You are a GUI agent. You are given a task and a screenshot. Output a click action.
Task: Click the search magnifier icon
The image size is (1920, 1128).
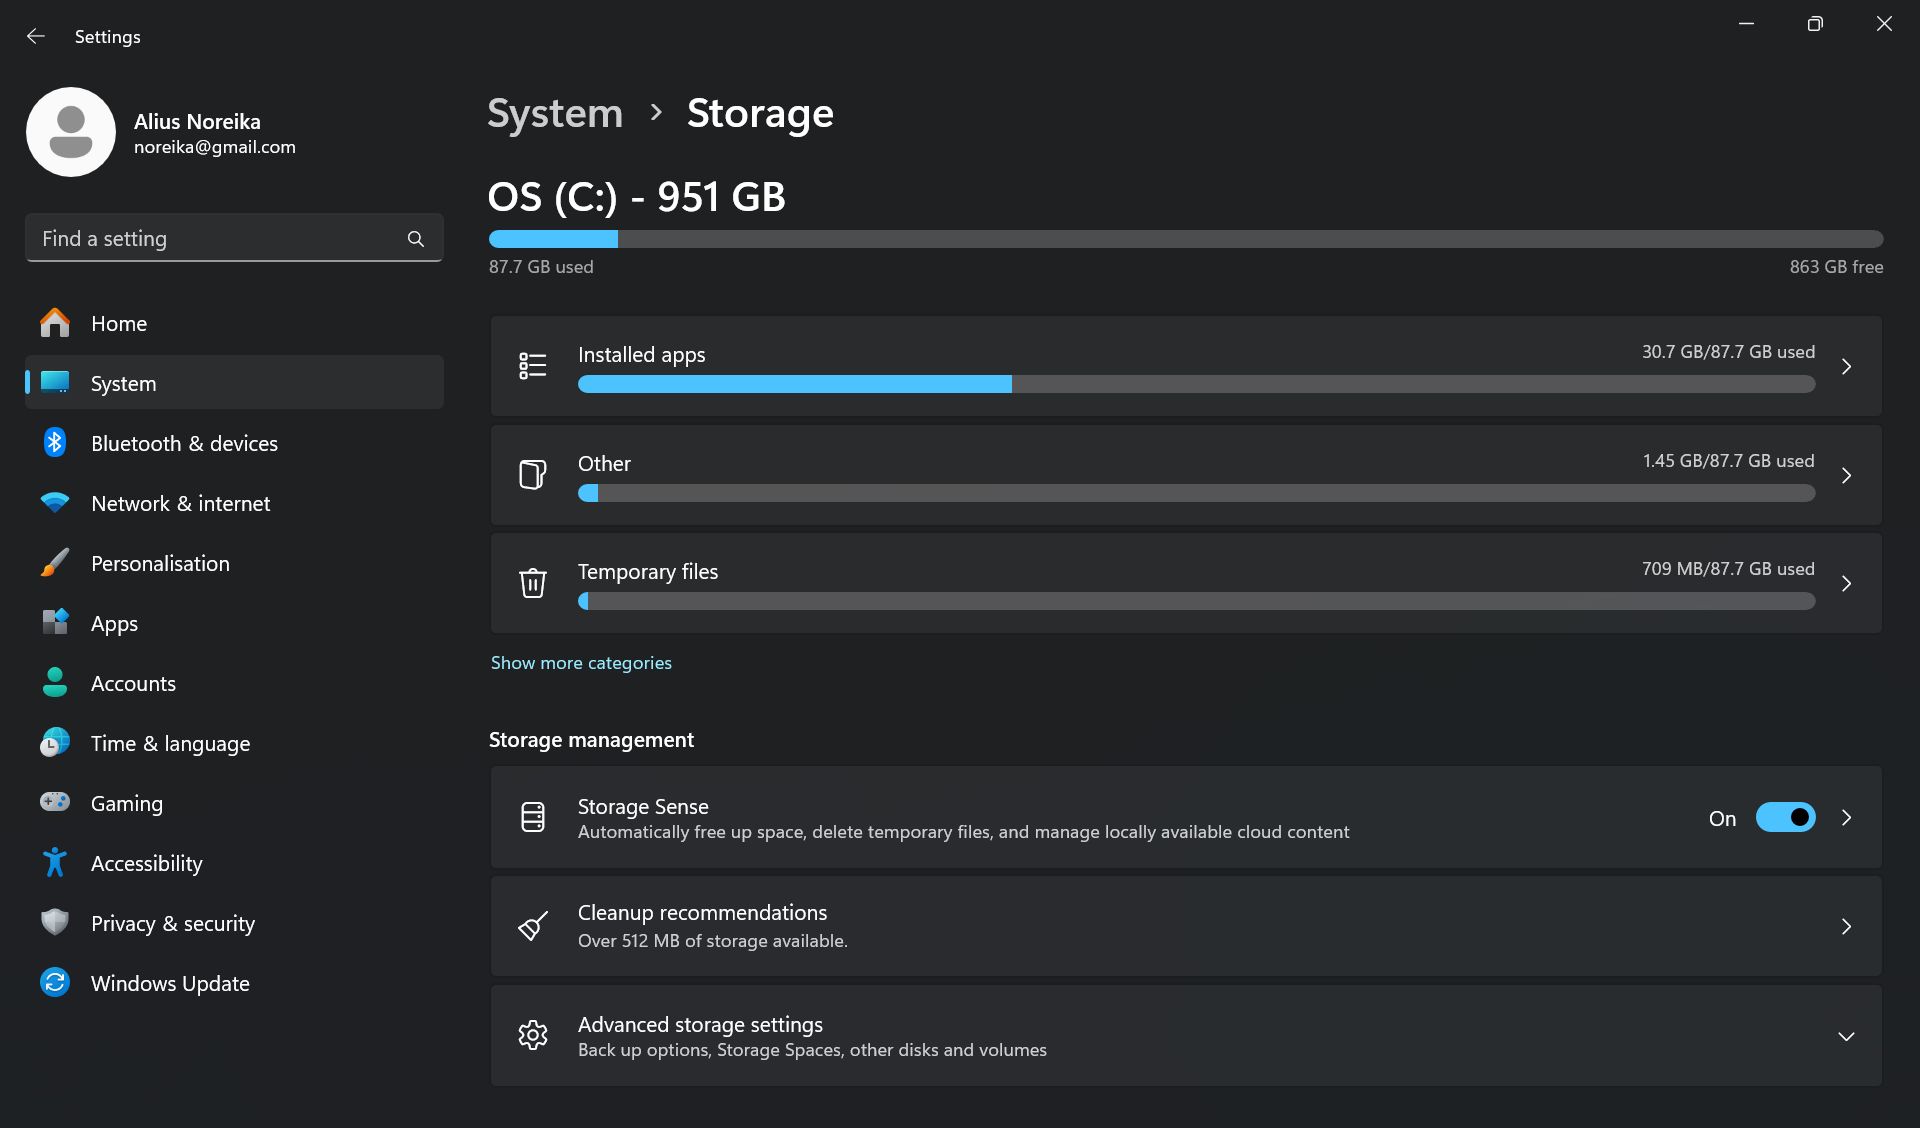415,238
